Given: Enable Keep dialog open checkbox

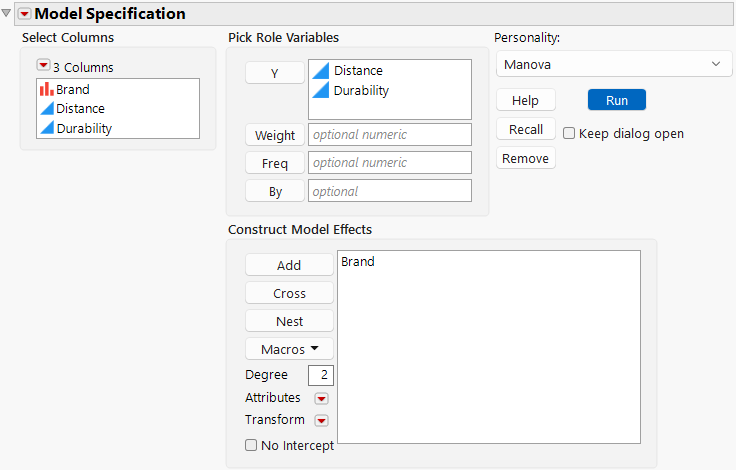Looking at the screenshot, I should [x=569, y=133].
